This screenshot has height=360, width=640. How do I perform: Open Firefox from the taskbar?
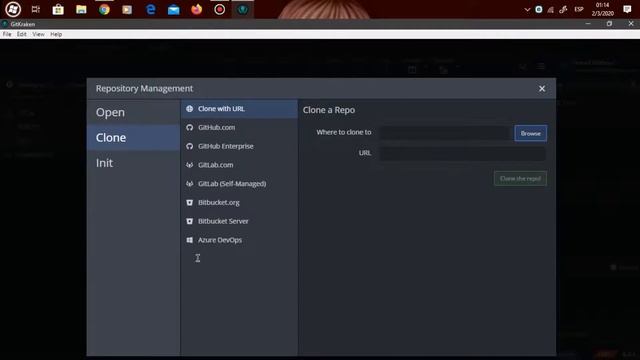[x=196, y=9]
